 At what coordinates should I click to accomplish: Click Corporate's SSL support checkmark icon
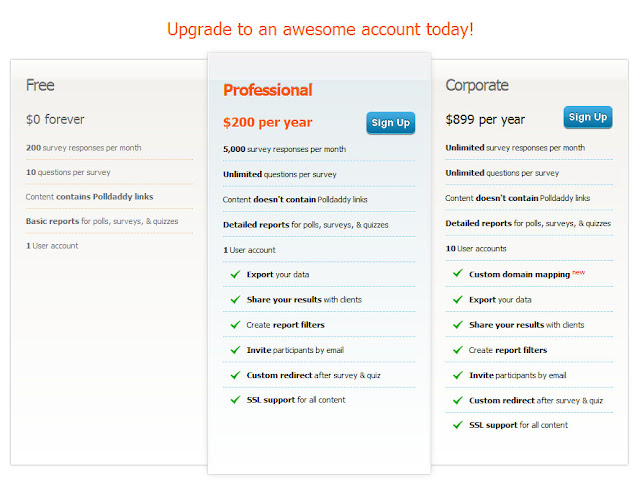[x=458, y=425]
